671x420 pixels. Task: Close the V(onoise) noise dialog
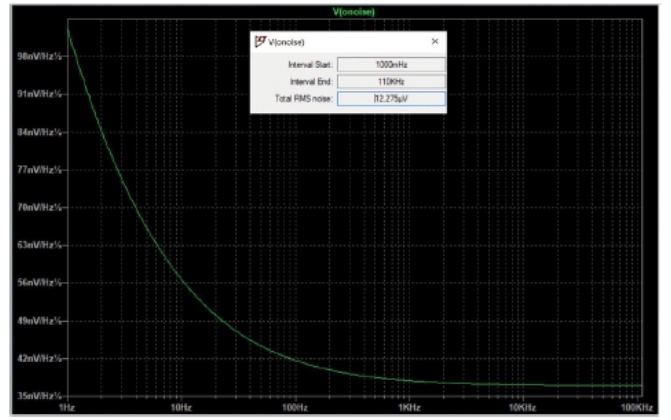pyautogui.click(x=434, y=41)
